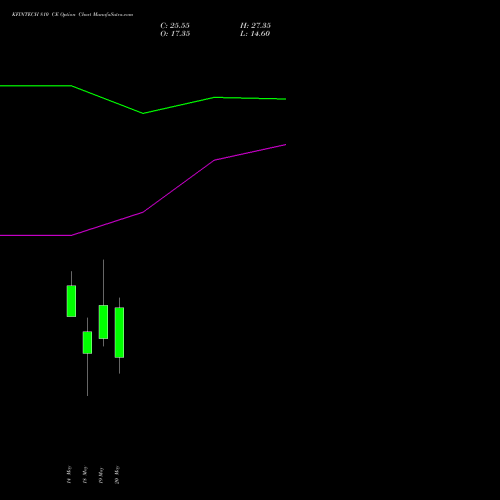Click the 19 May candlestick
This screenshot has width=500, height=500.
click(x=103, y=322)
